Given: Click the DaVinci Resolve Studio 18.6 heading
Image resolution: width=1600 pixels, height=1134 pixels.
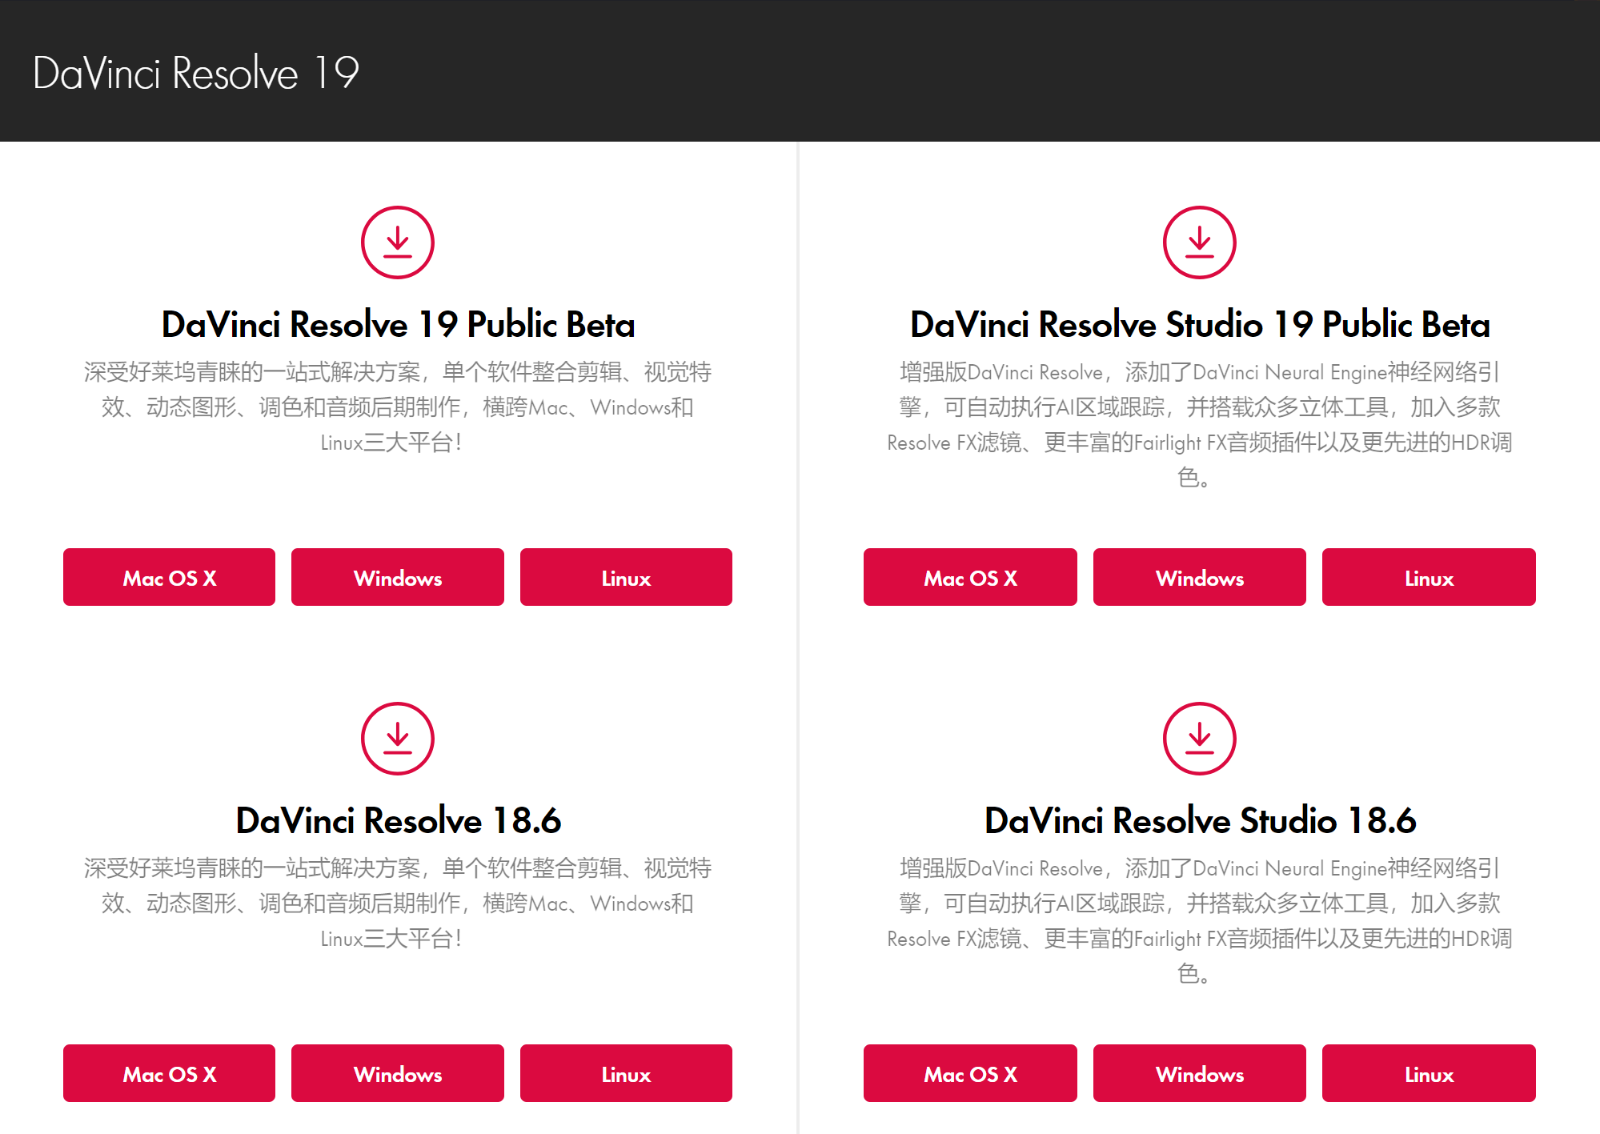Looking at the screenshot, I should (x=1200, y=821).
